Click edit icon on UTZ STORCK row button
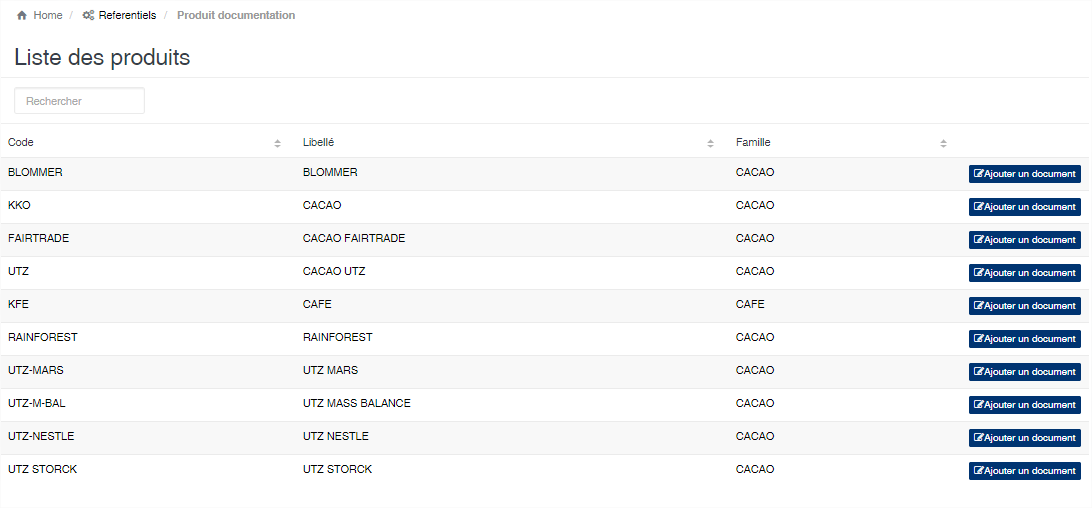 tap(978, 471)
